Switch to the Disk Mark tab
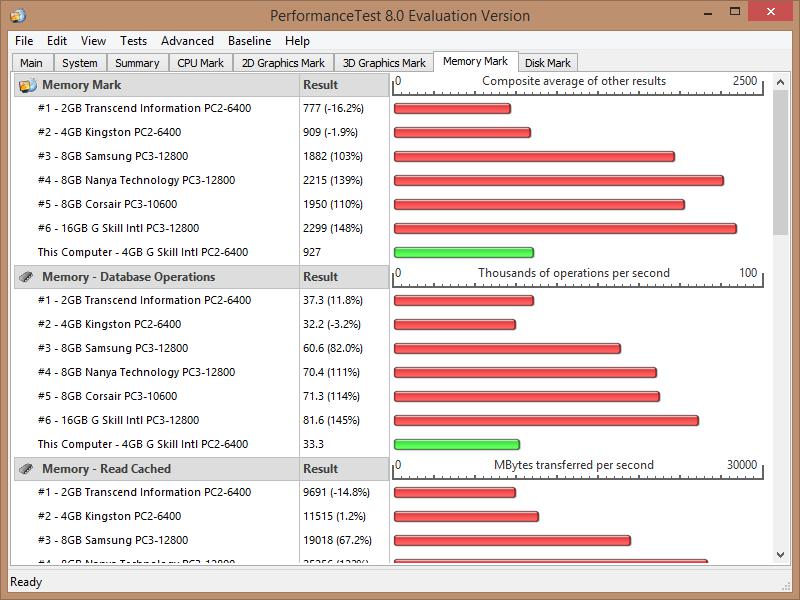This screenshot has height=600, width=800. (x=547, y=63)
